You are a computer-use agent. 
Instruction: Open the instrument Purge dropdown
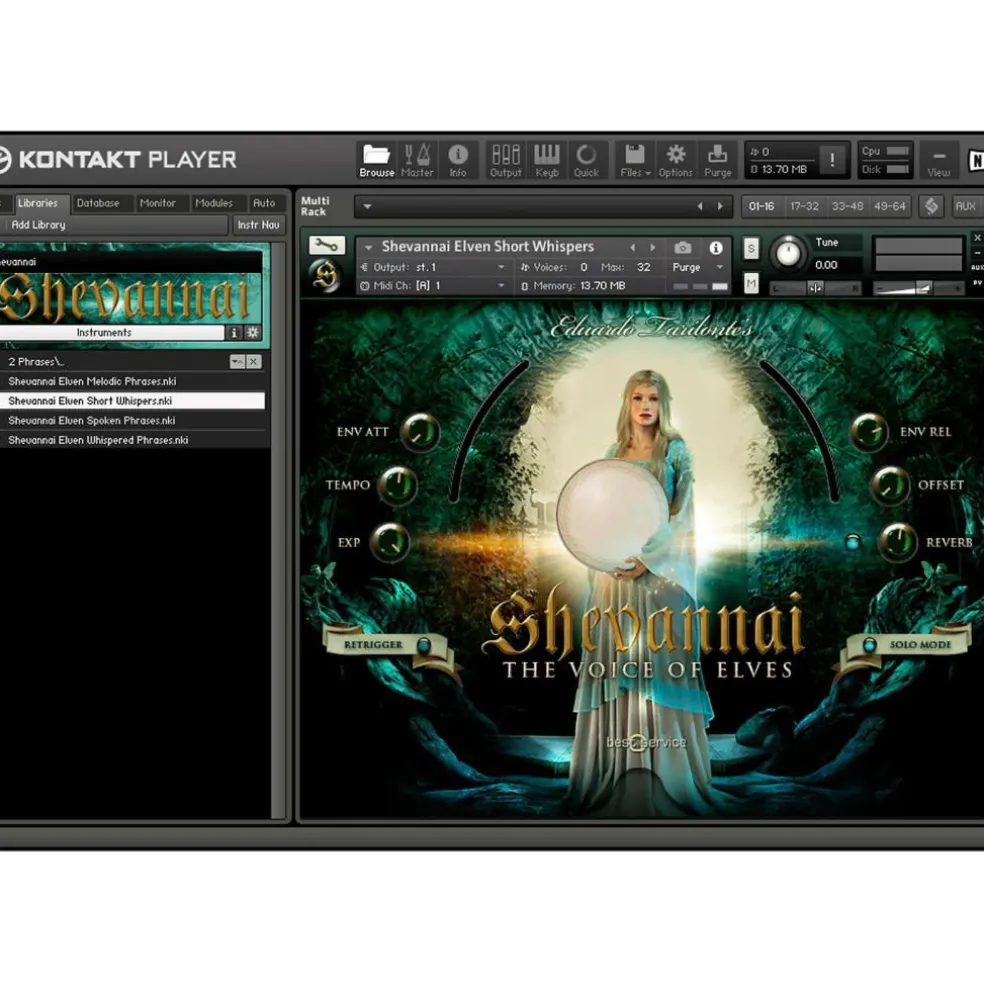pyautogui.click(x=697, y=267)
